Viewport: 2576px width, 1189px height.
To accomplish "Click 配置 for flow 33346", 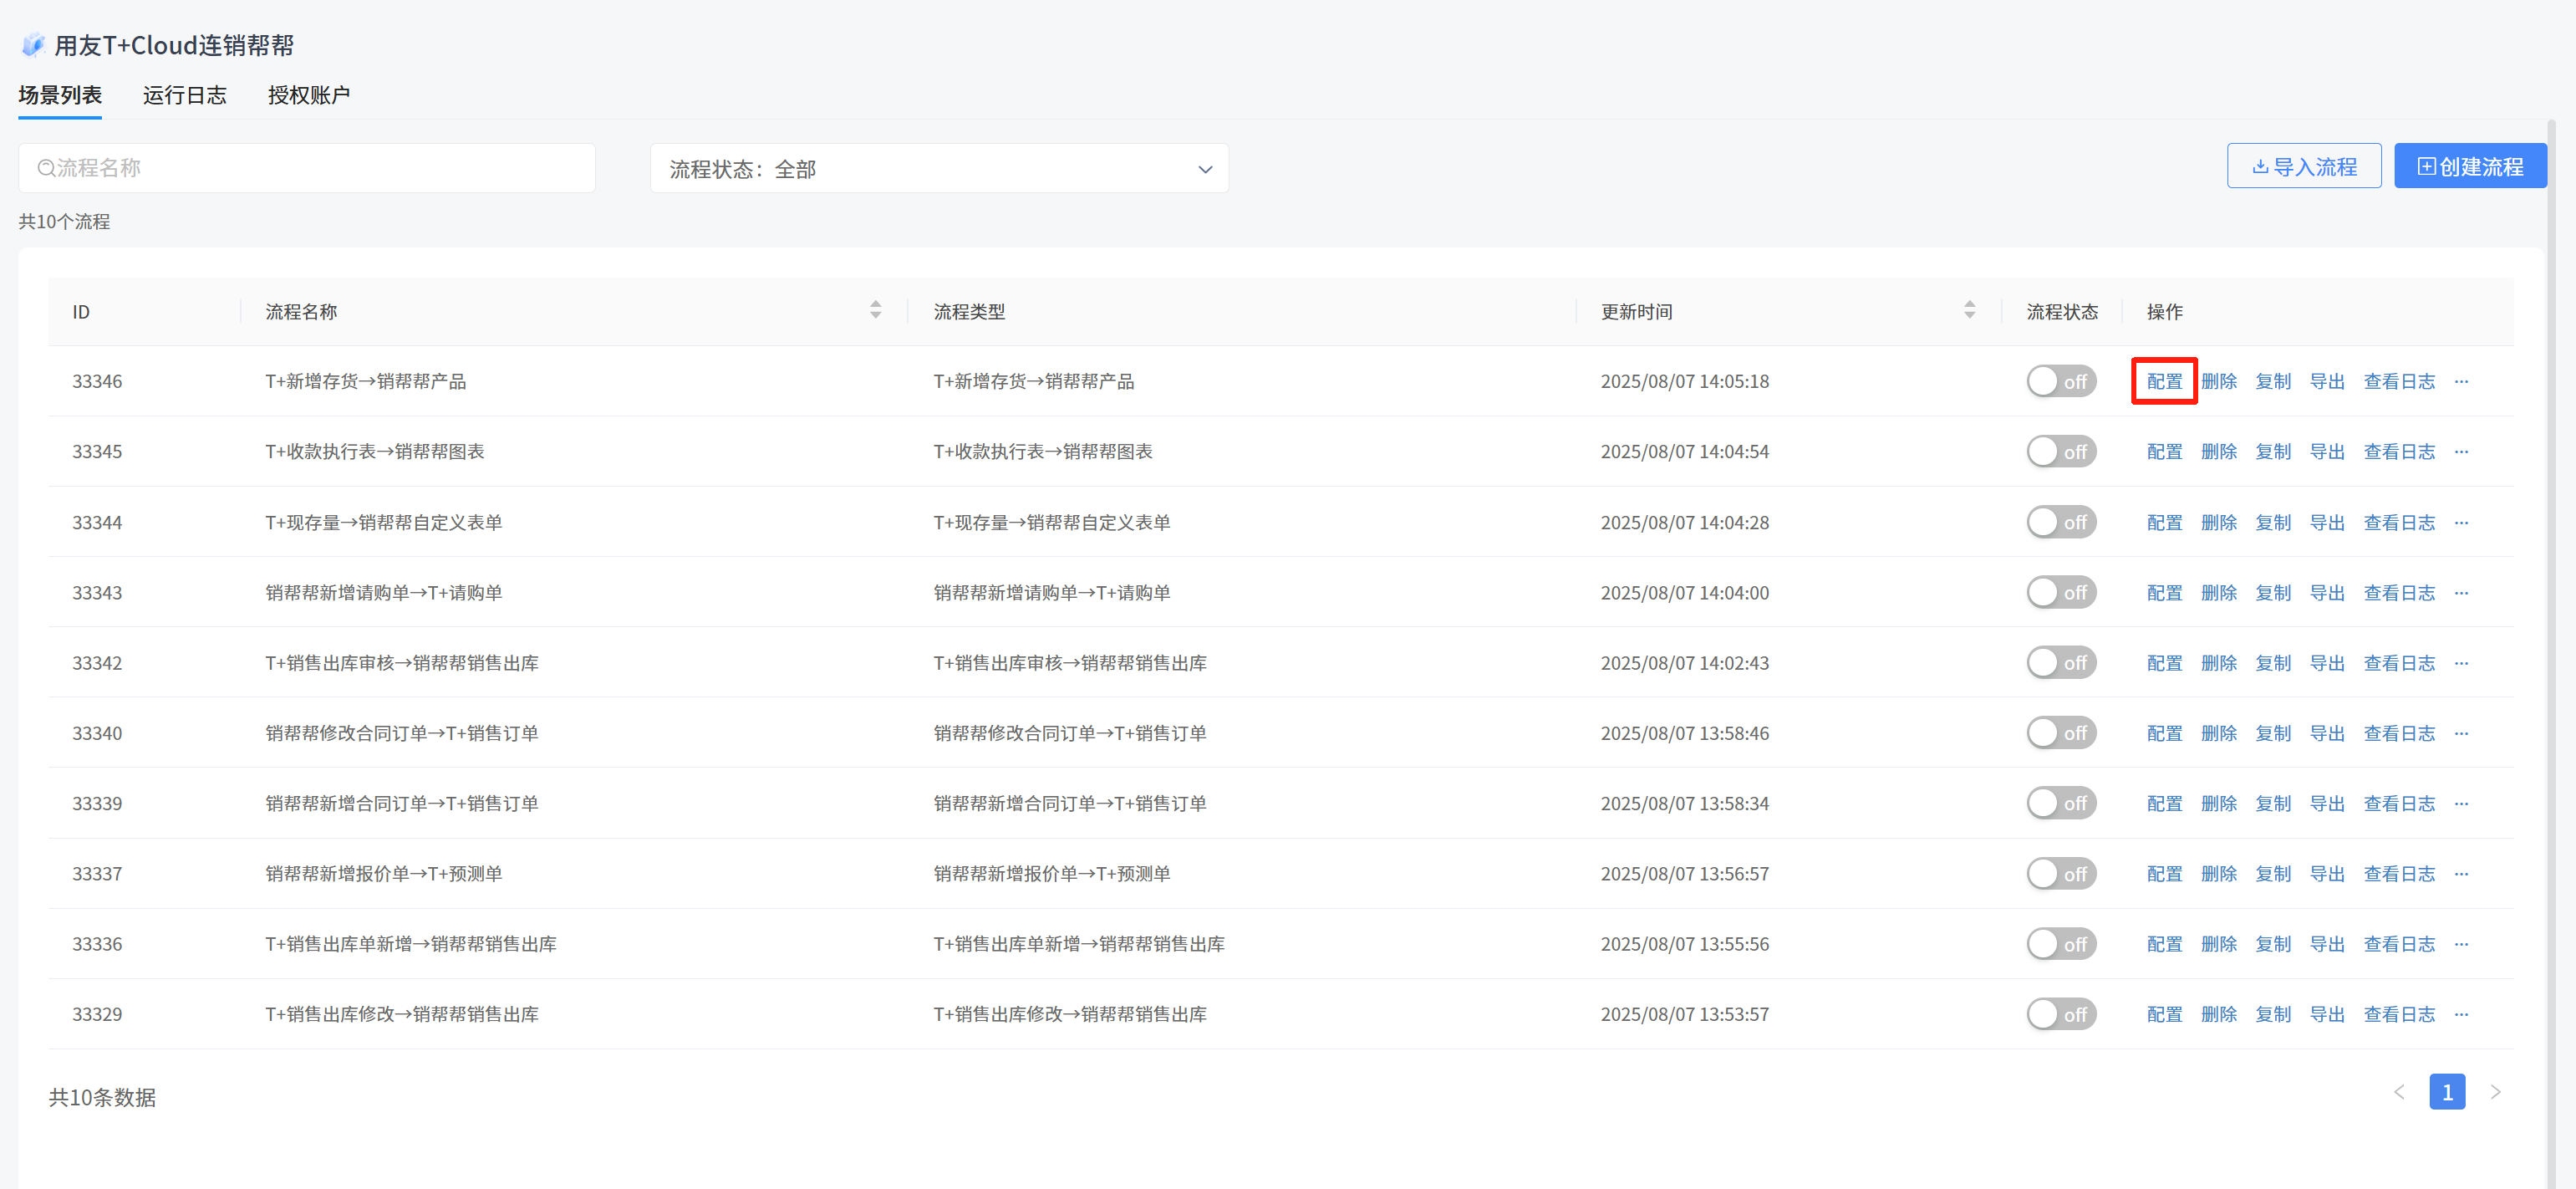I will (2164, 381).
